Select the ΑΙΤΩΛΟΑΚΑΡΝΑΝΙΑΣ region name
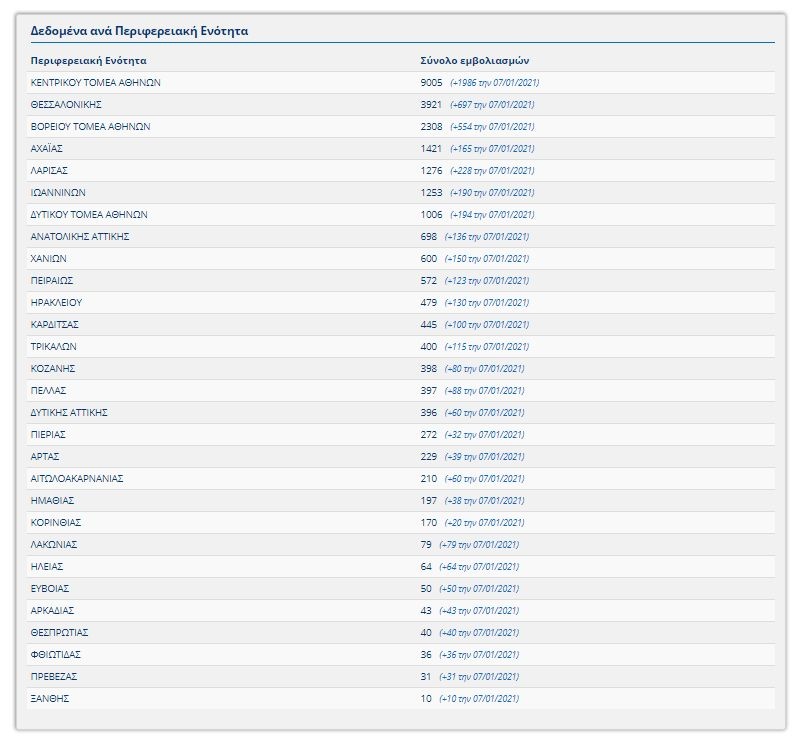The image size is (799, 743). point(77,479)
